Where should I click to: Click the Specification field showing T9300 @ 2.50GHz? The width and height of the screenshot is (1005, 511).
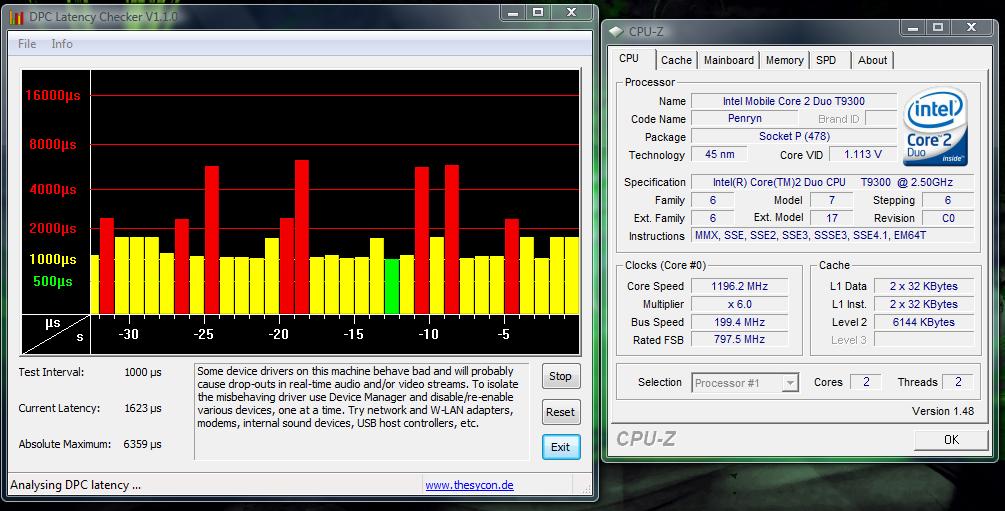coord(833,182)
